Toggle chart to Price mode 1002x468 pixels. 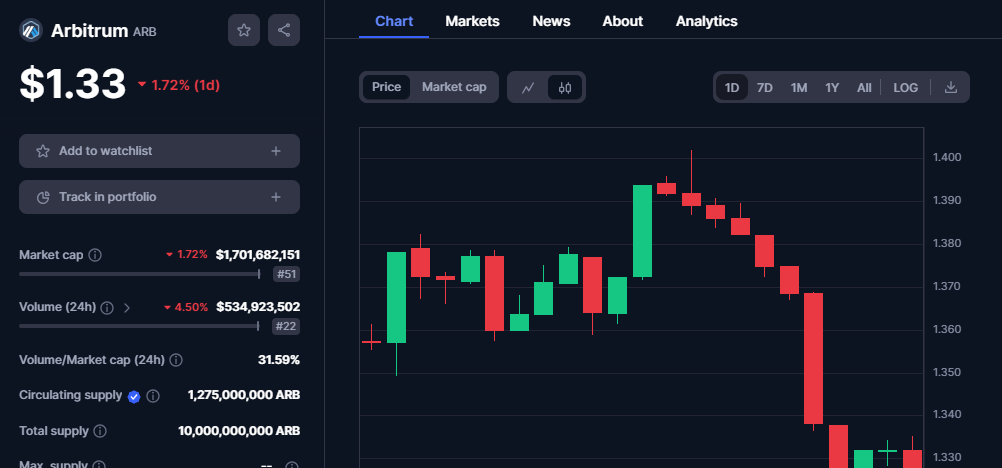pos(387,87)
